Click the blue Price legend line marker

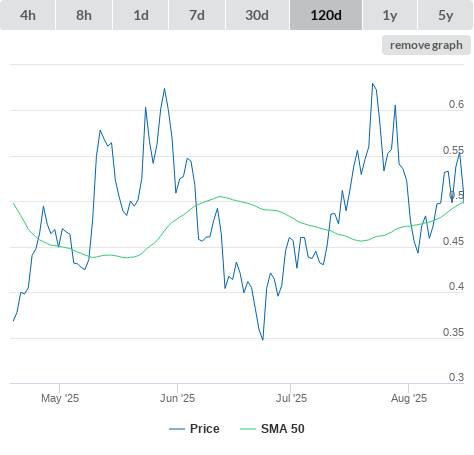(x=177, y=429)
